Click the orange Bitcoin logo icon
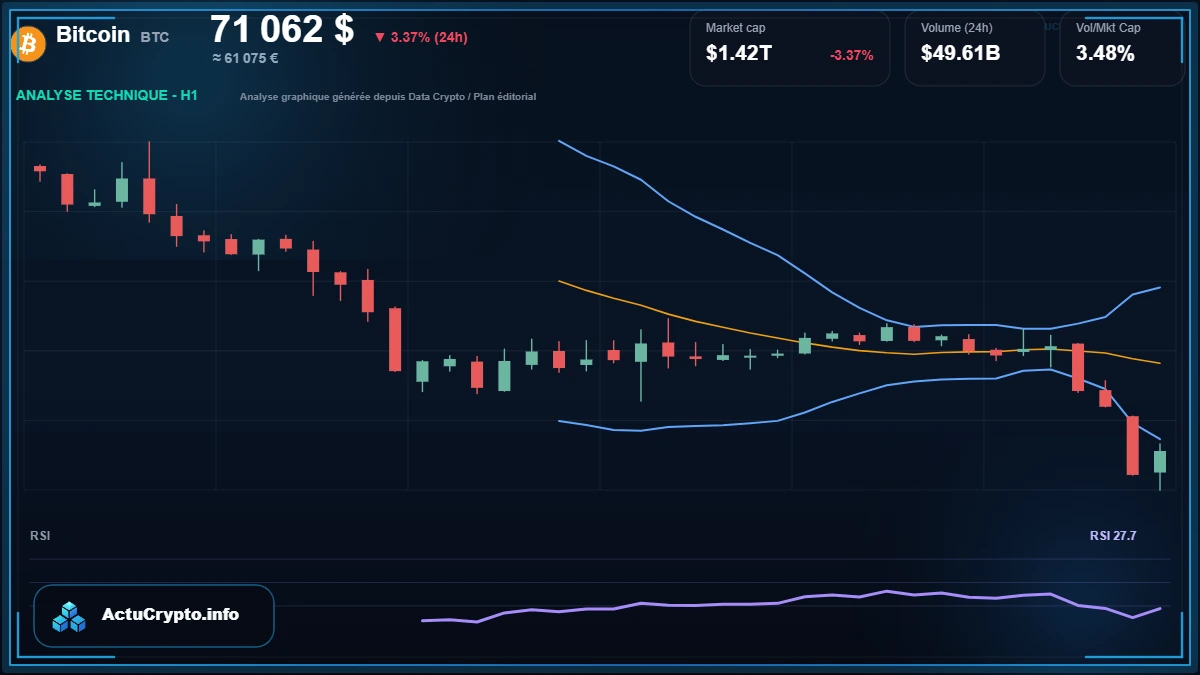 (x=27, y=43)
